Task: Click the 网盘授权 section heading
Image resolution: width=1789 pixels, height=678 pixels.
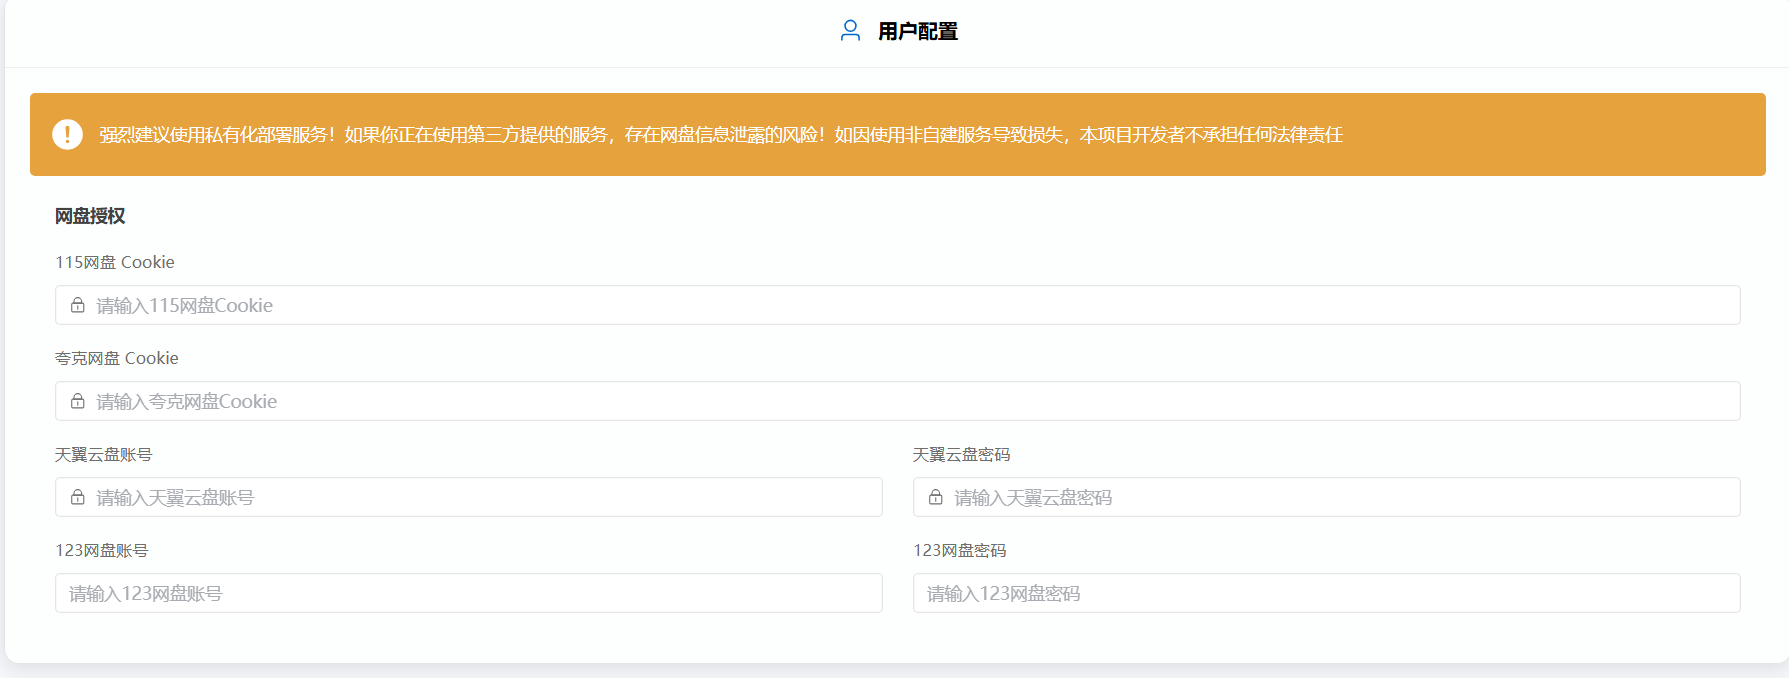Action: [x=90, y=216]
